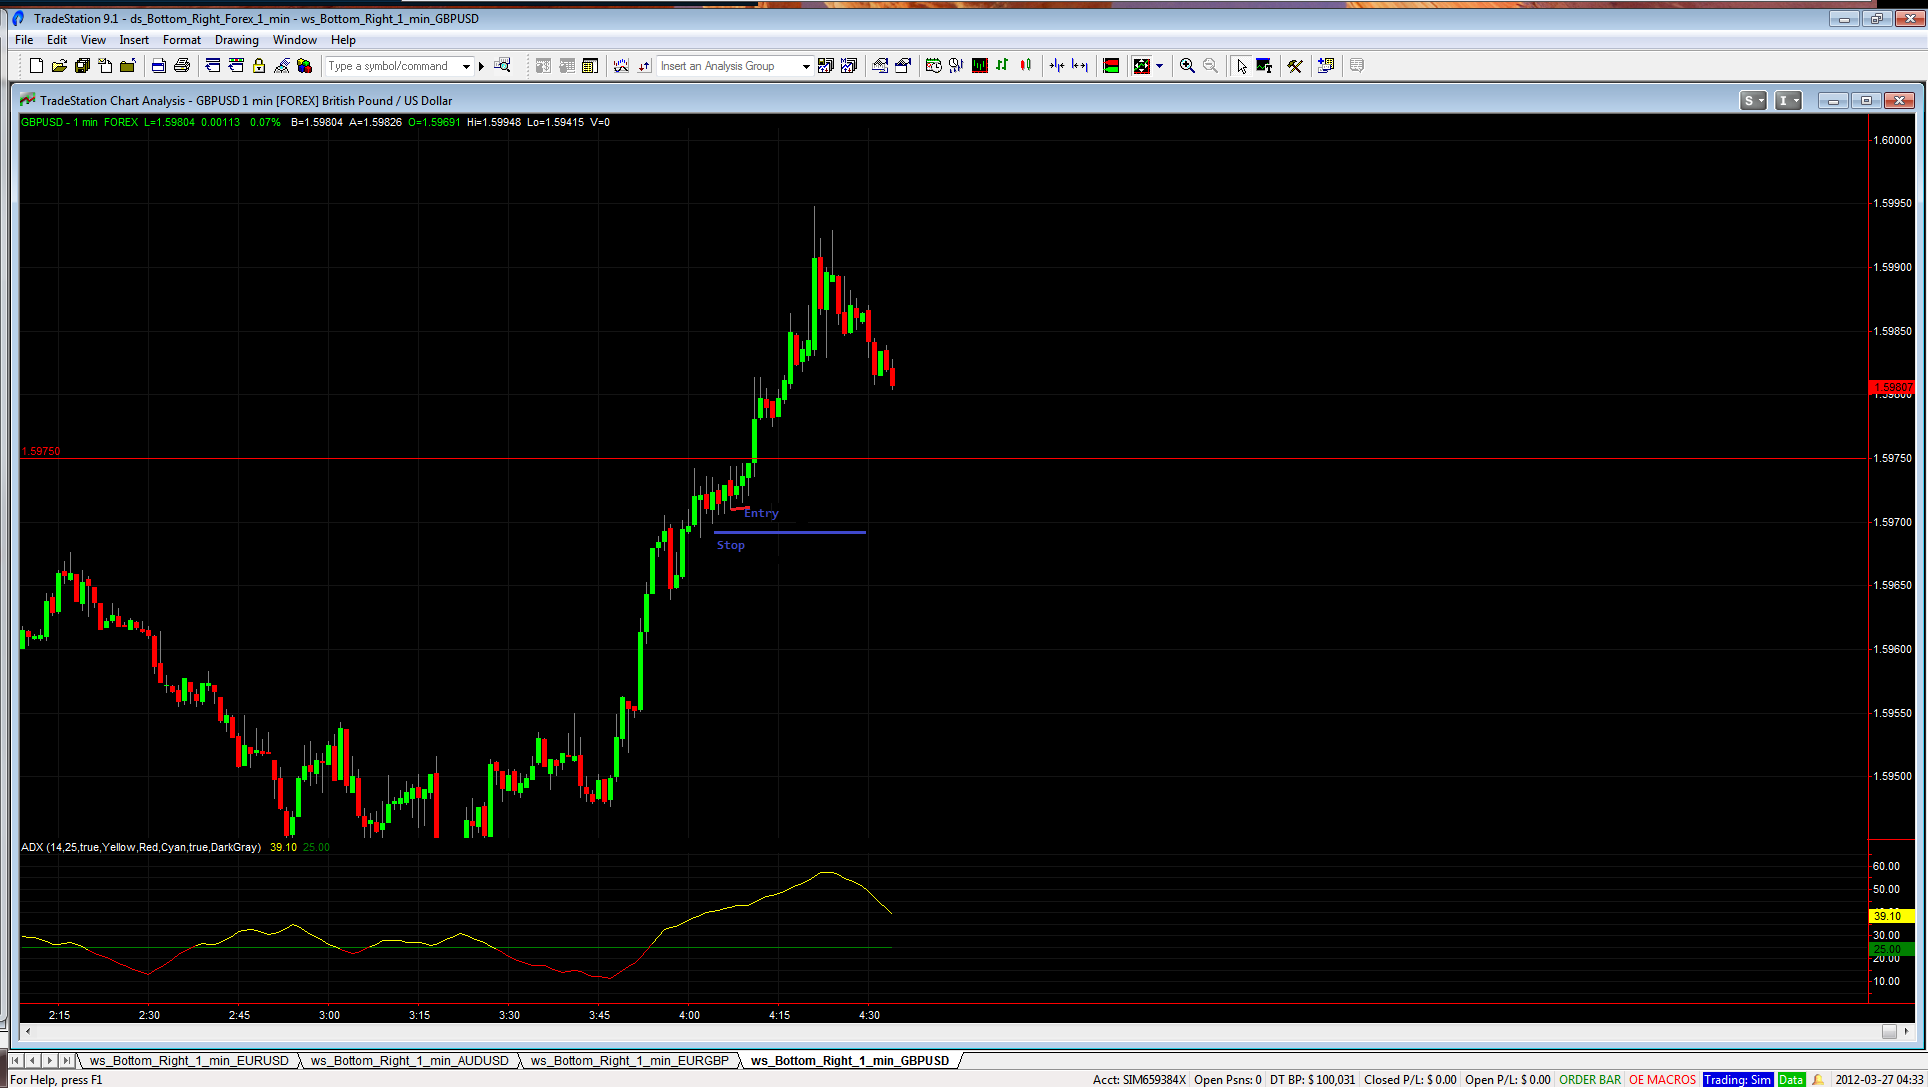This screenshot has width=1928, height=1088.
Task: Click the Stop label on the chart
Action: [x=731, y=545]
